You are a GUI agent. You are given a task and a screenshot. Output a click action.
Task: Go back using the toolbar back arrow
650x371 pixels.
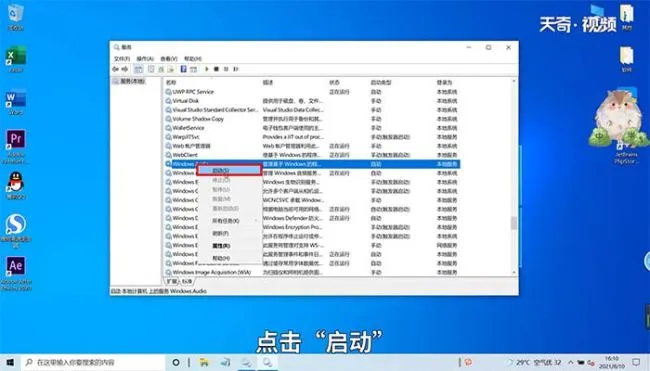[116, 69]
